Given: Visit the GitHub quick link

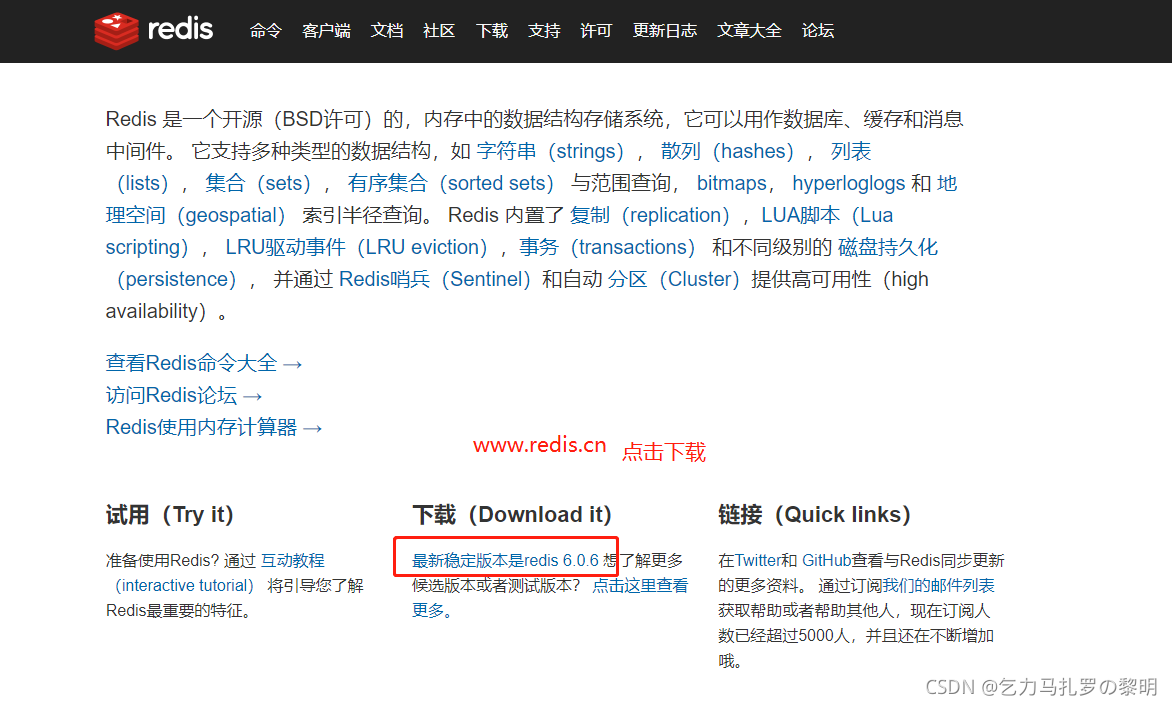Looking at the screenshot, I should (x=826, y=560).
